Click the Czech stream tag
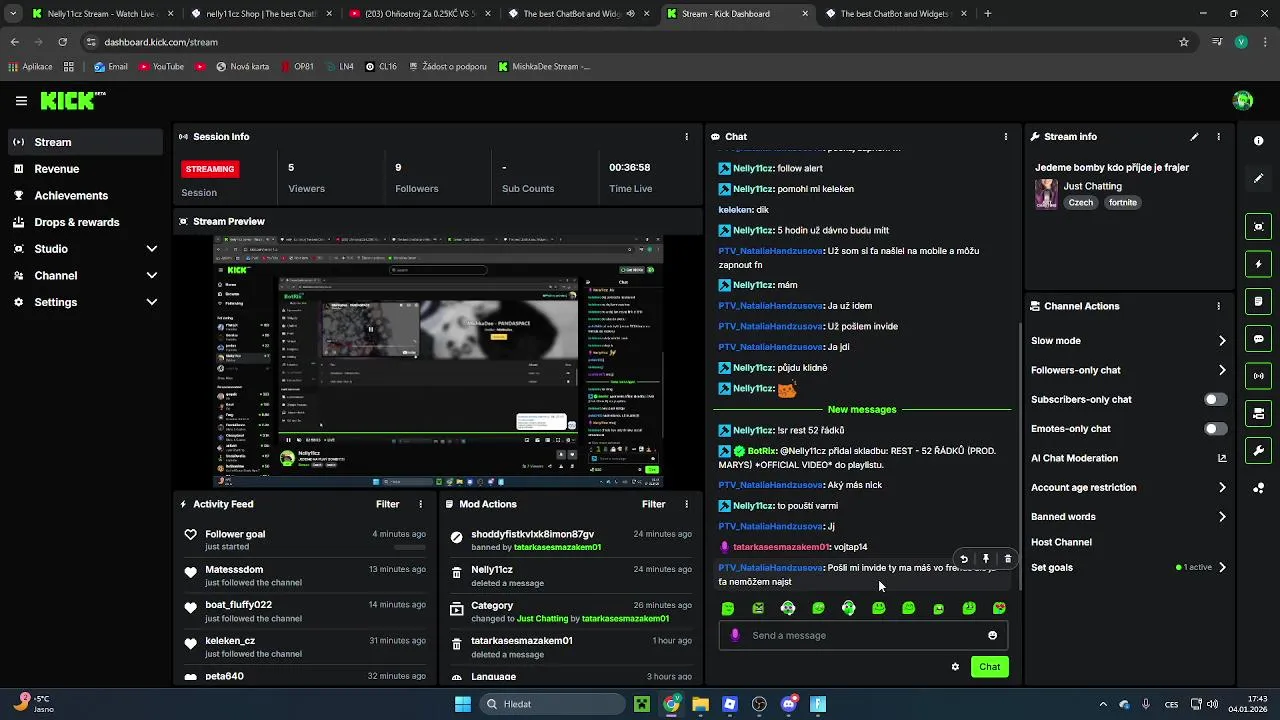 click(x=1080, y=203)
